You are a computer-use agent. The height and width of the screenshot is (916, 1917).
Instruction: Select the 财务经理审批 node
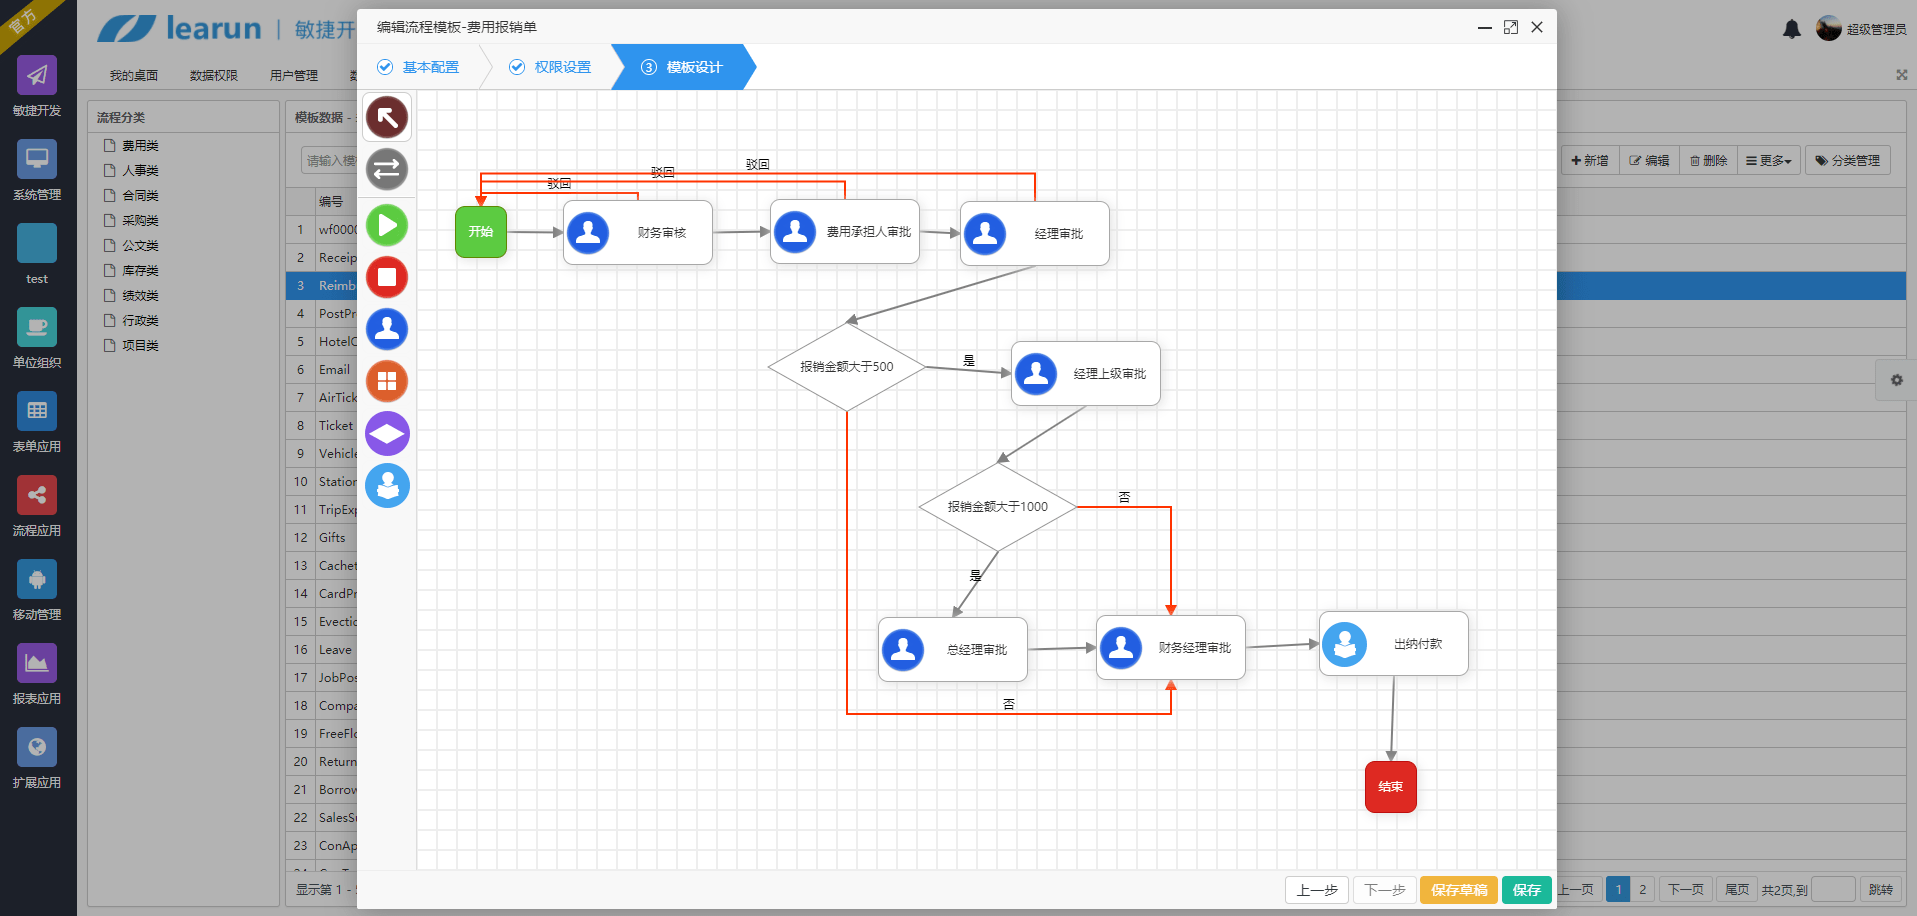pyautogui.click(x=1171, y=647)
